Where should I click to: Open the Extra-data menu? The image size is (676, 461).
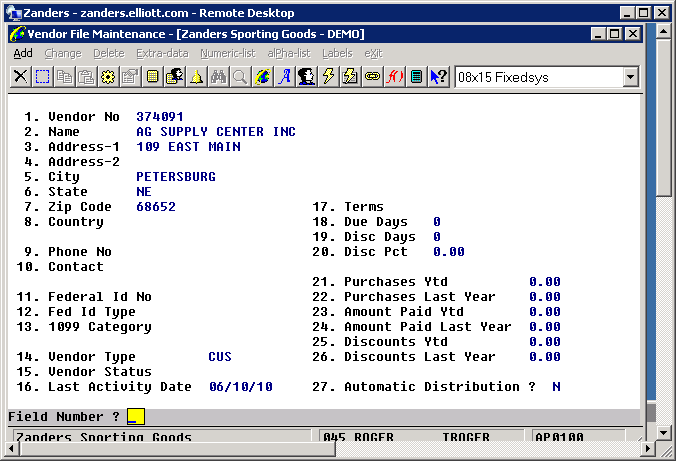click(162, 53)
